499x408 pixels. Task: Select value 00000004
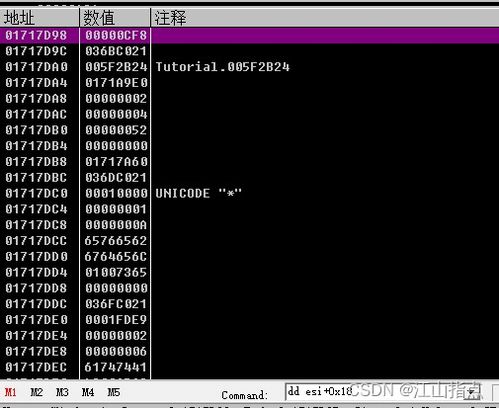[x=116, y=114]
